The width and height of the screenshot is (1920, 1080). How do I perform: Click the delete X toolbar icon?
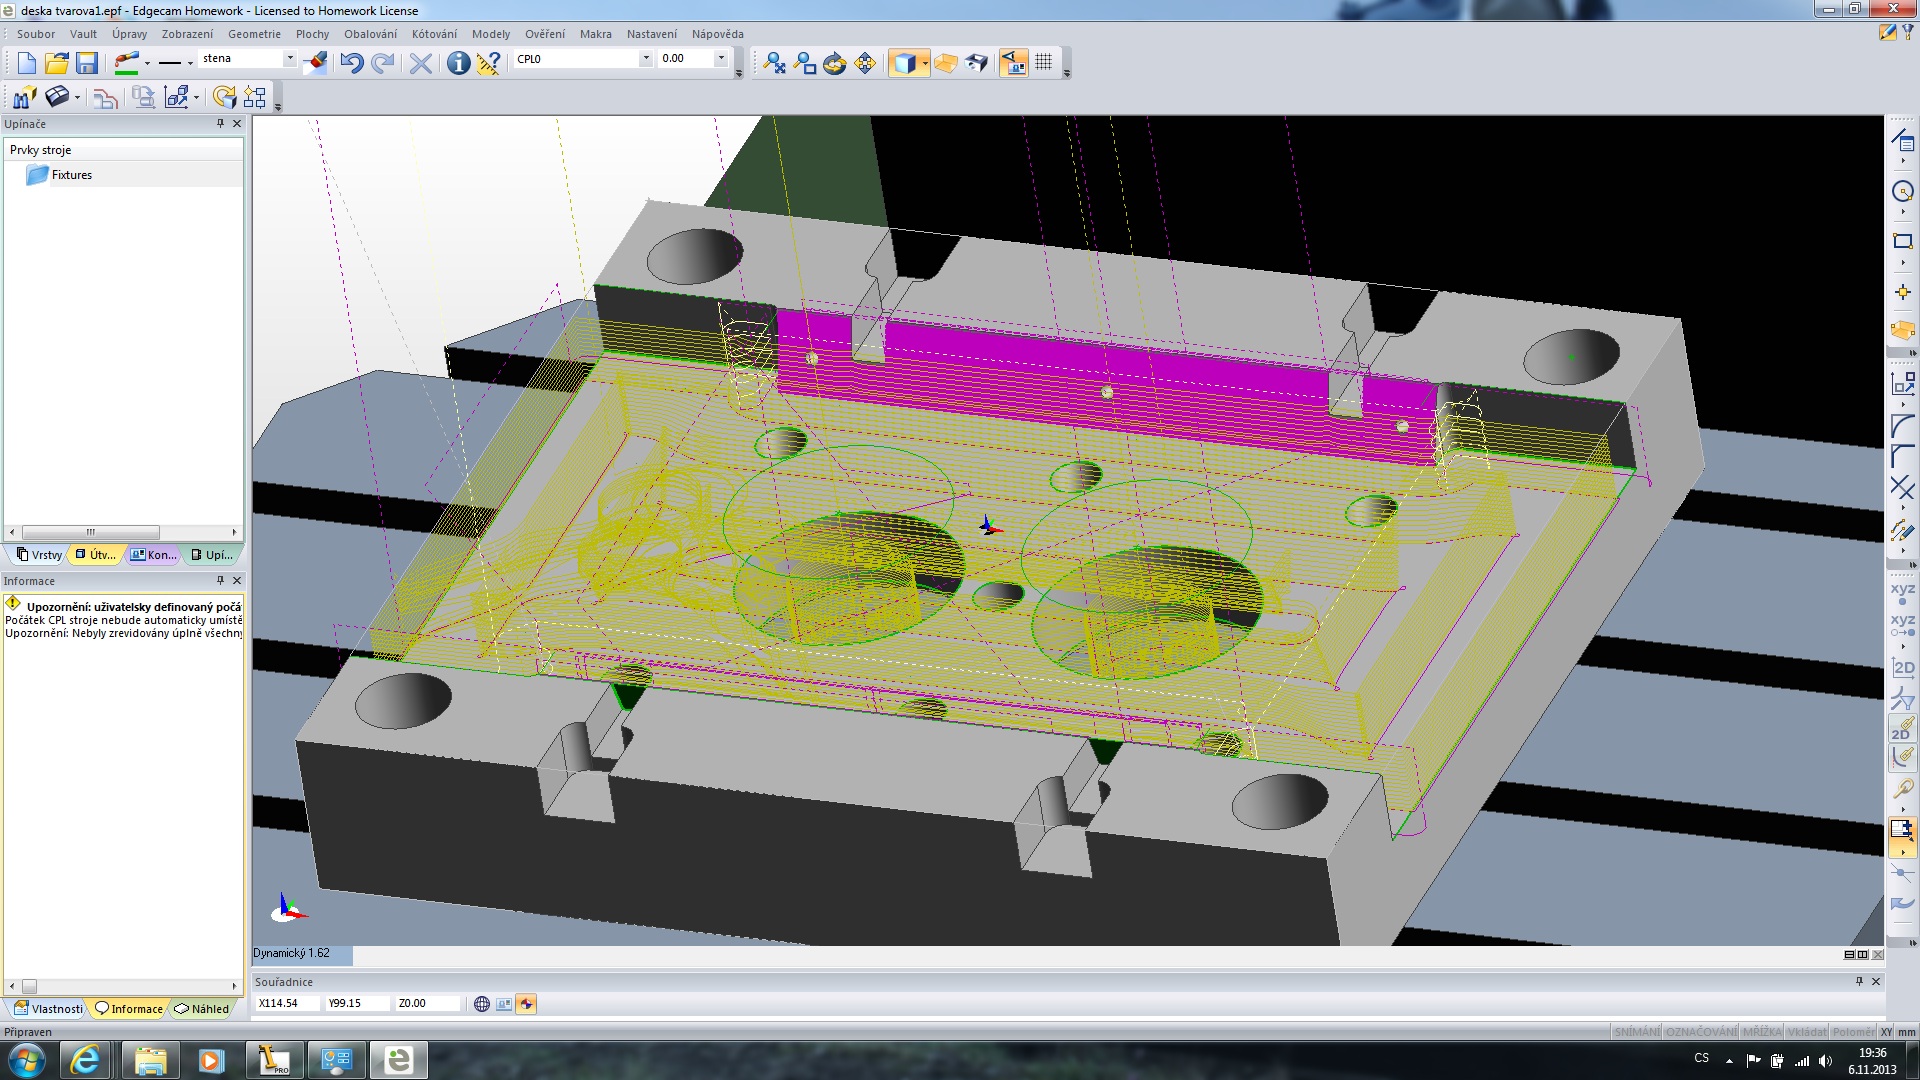pos(421,63)
